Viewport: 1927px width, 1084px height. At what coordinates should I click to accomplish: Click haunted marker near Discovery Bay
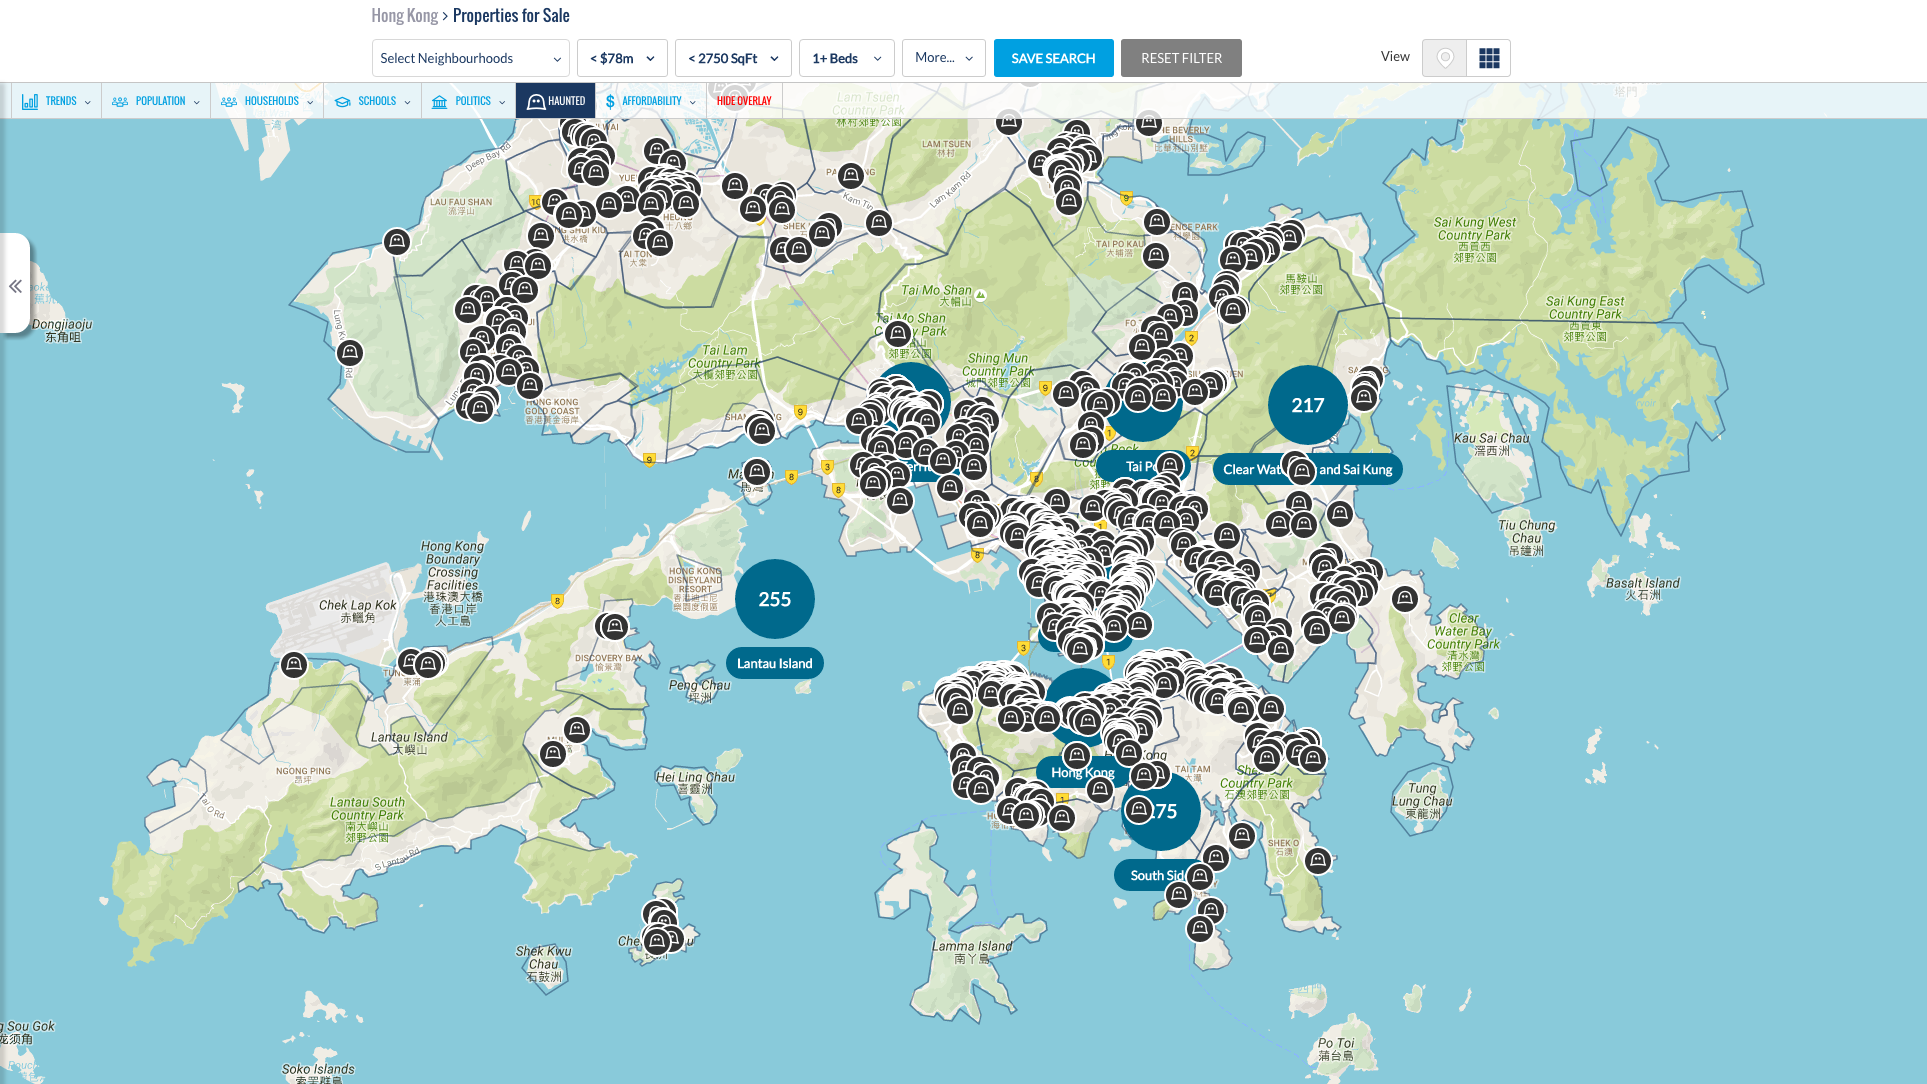click(615, 627)
